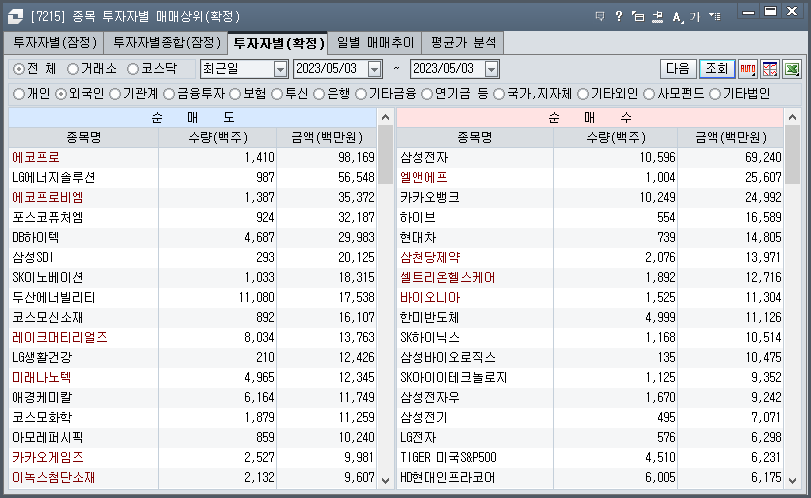Click the app logo icon in title bar
Viewport: 811px width, 498px height.
tap(15, 17)
